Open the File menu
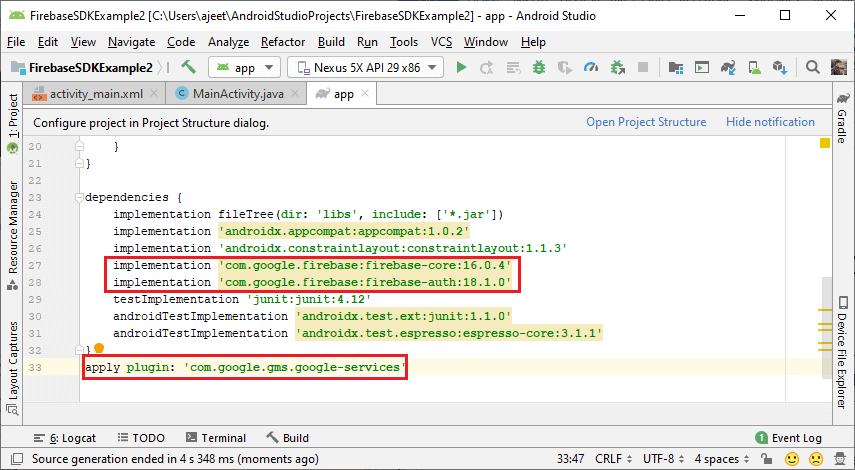 [x=16, y=42]
